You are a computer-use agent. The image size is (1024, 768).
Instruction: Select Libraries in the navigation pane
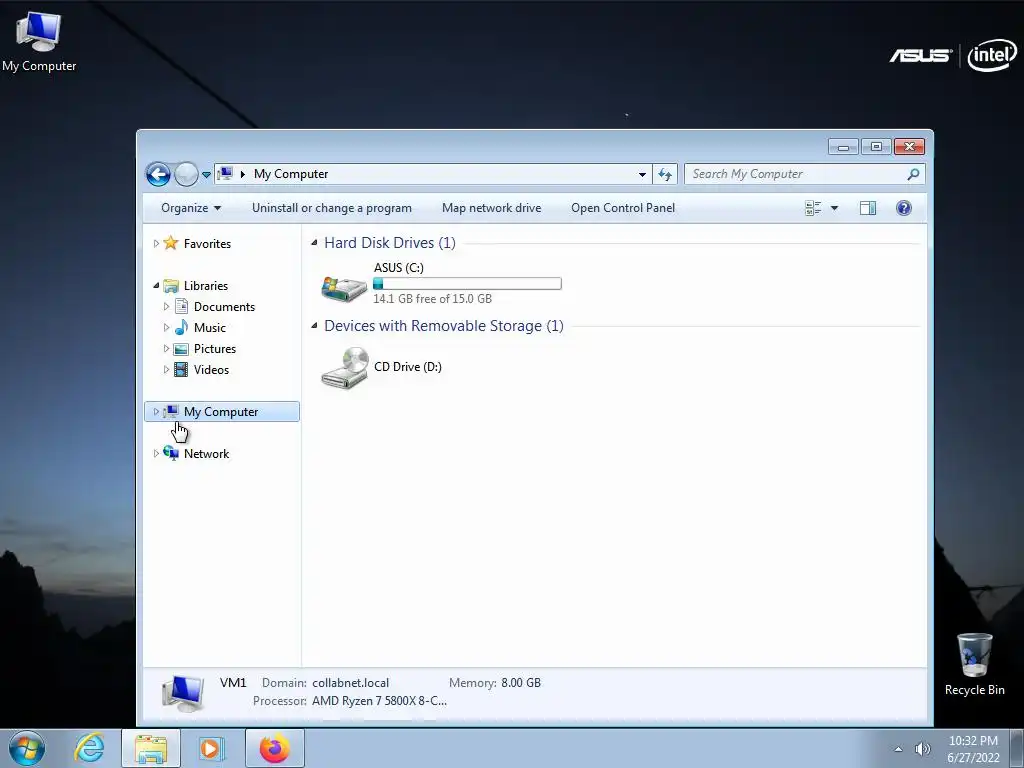(x=206, y=285)
